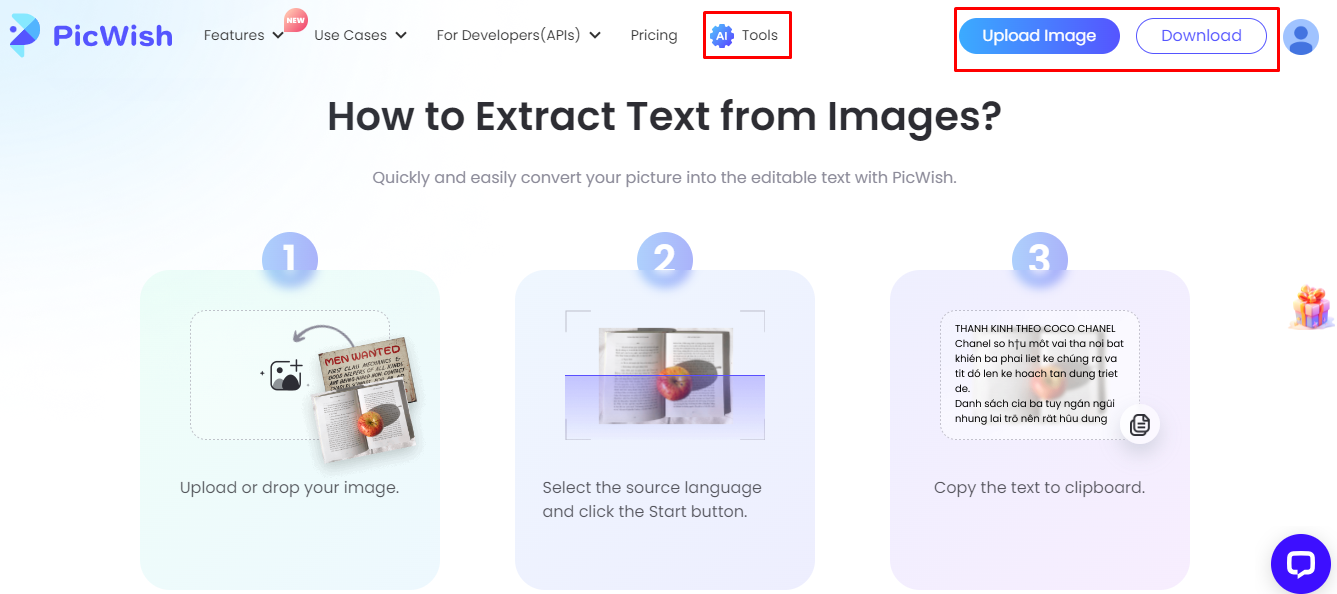
Task: Click the PicWish logo icon
Action: [25, 35]
